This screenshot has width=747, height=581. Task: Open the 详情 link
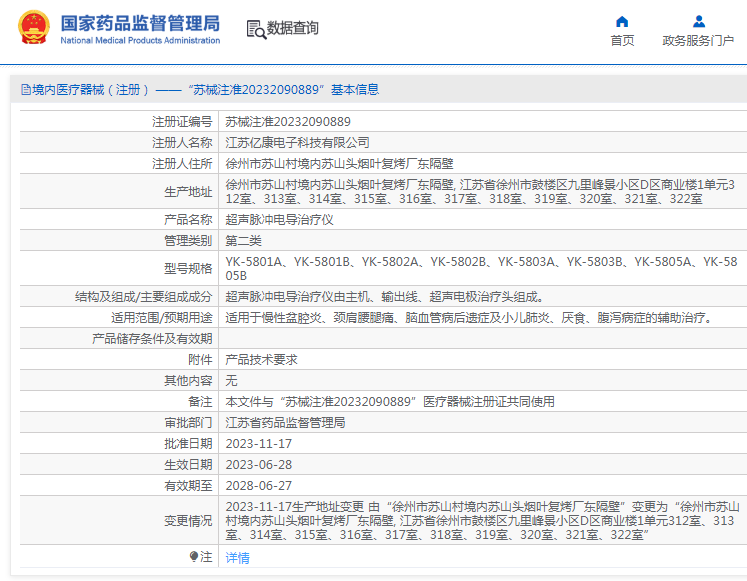[237, 557]
